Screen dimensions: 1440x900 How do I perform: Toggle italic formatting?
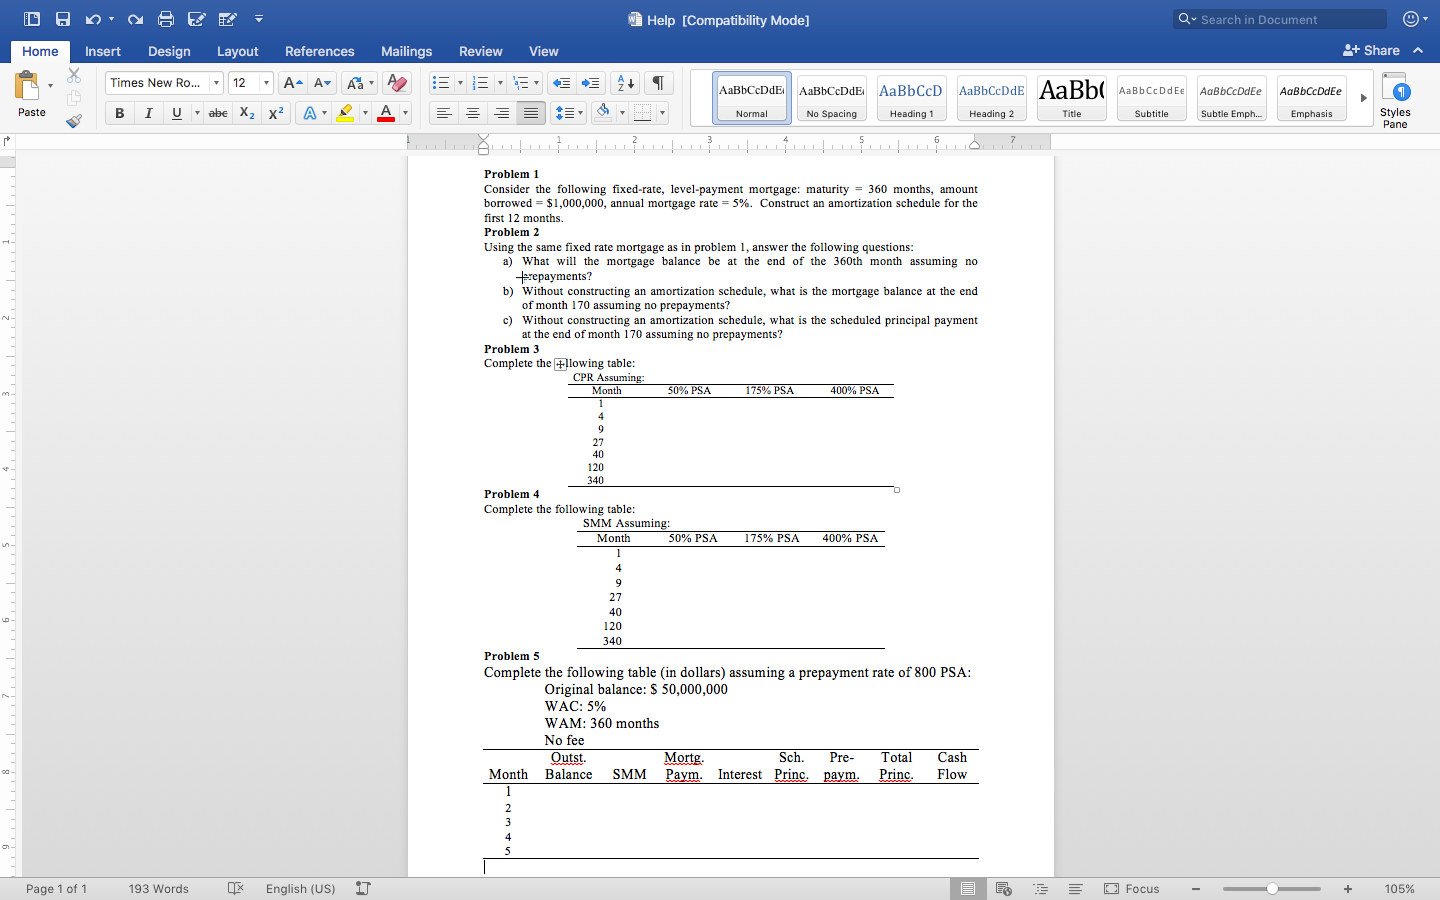pyautogui.click(x=147, y=113)
